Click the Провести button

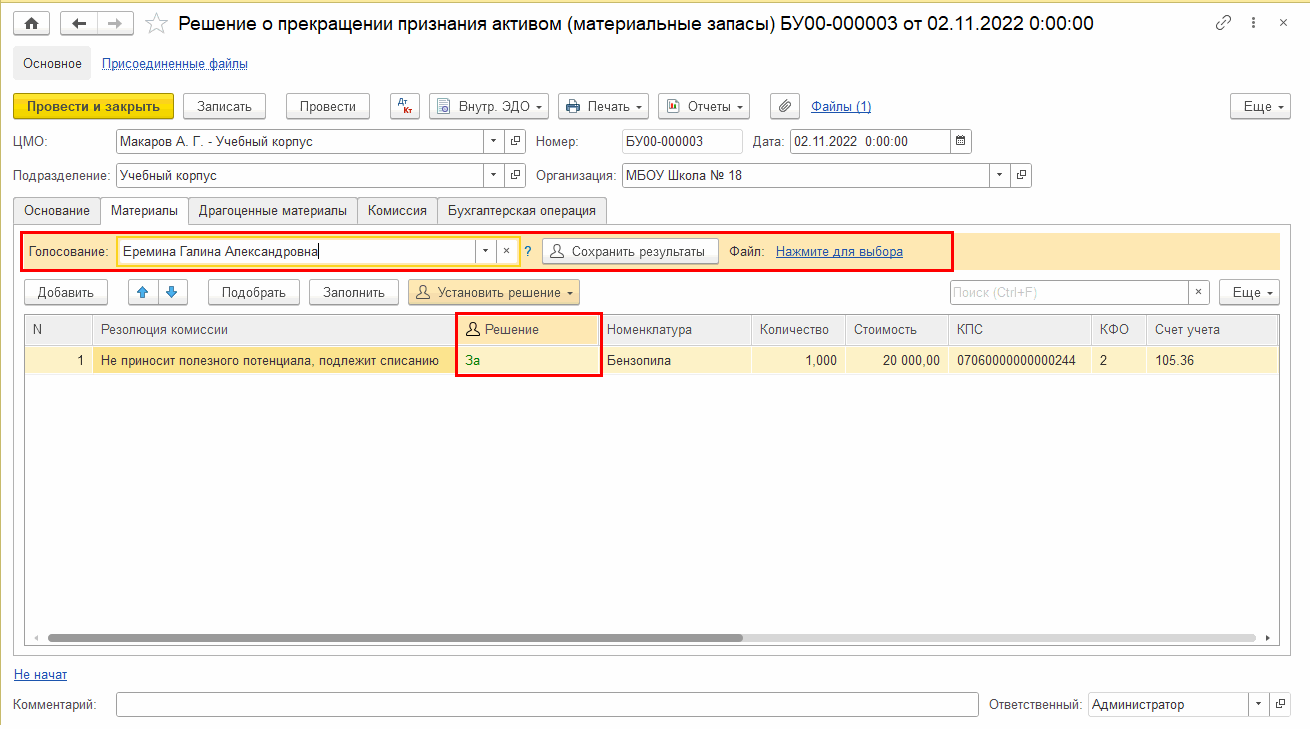(x=328, y=106)
